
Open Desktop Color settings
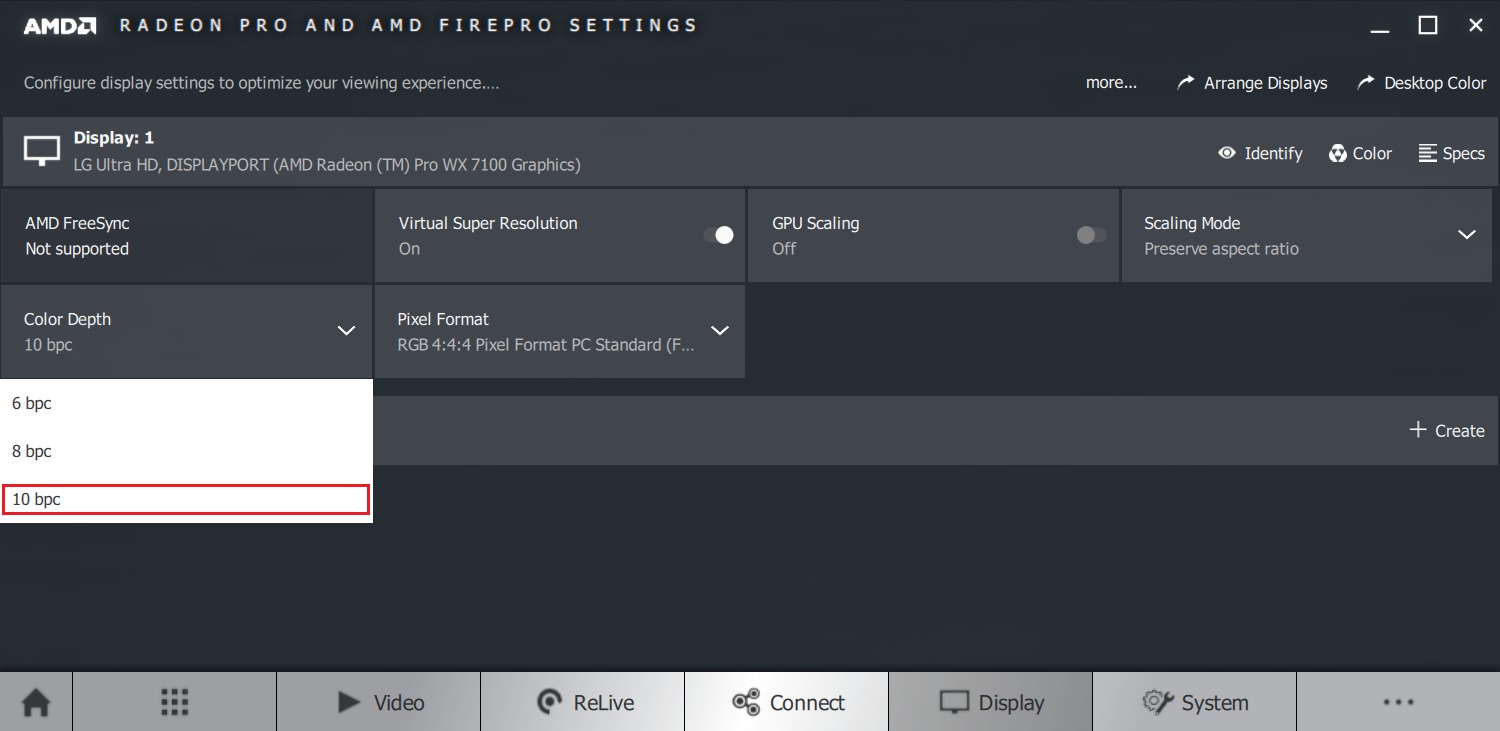pyautogui.click(x=1421, y=83)
